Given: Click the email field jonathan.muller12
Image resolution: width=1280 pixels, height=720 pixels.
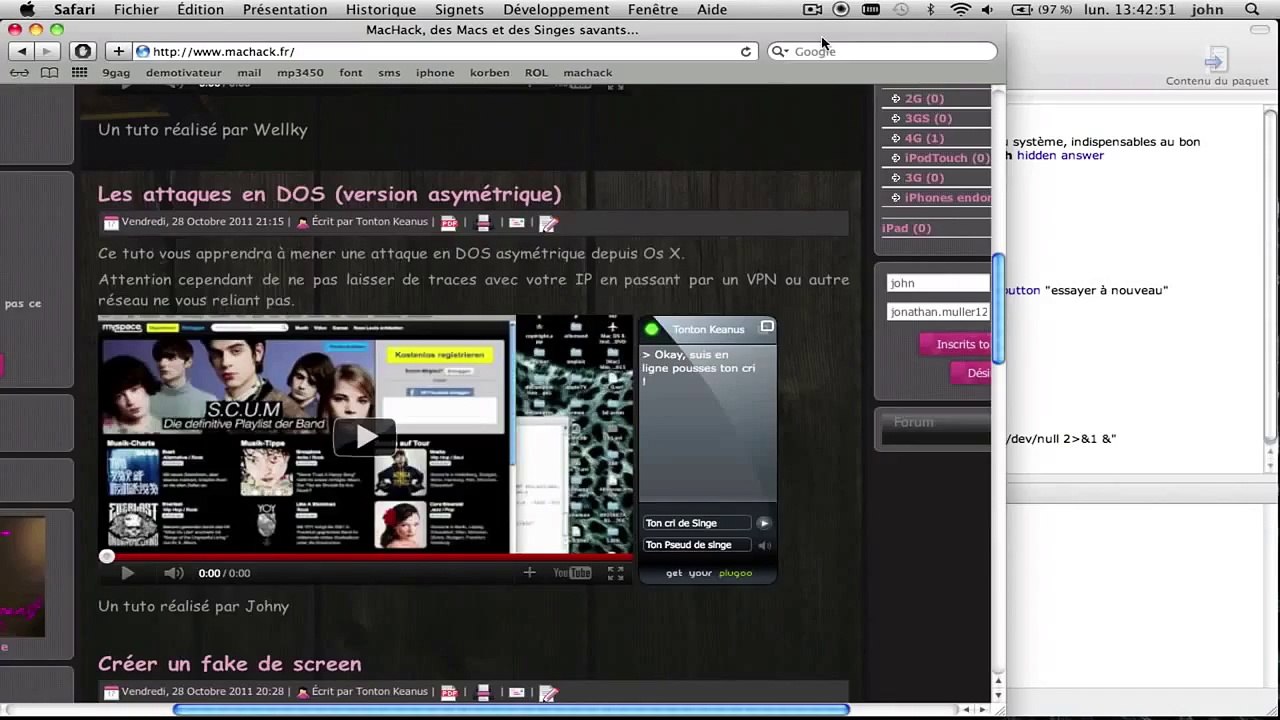Looking at the screenshot, I should [938, 312].
